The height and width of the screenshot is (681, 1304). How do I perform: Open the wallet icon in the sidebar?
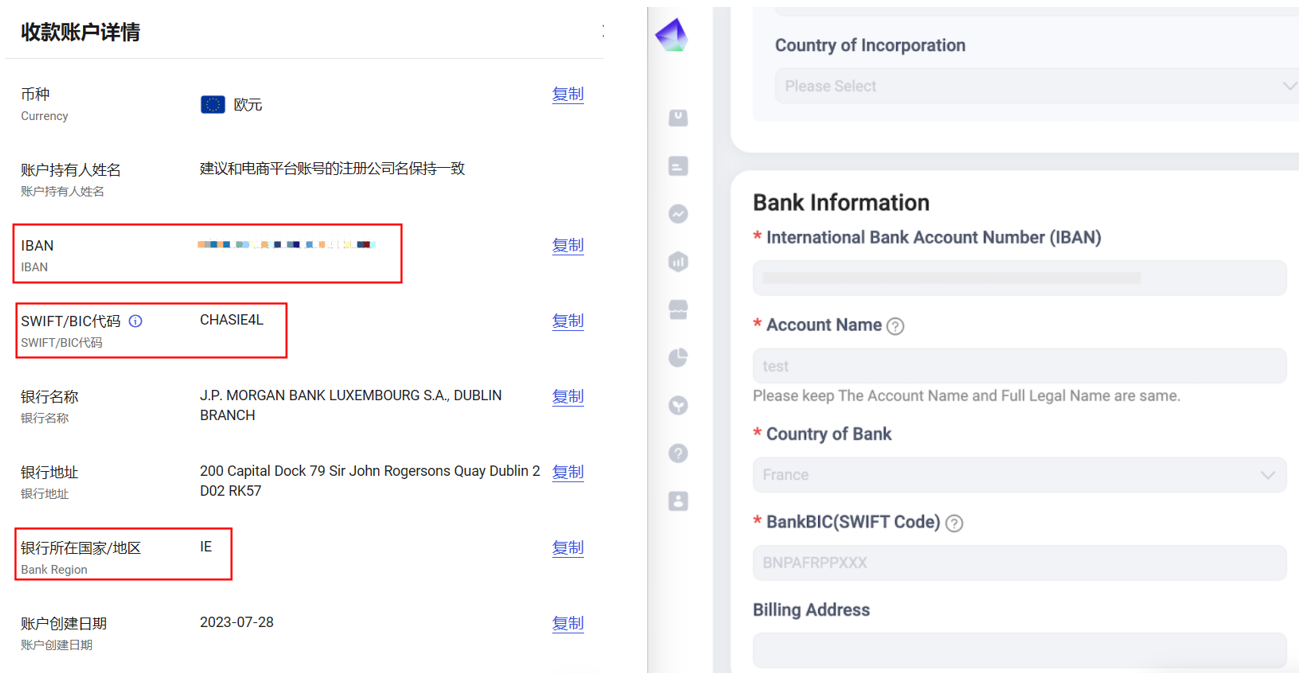click(678, 118)
